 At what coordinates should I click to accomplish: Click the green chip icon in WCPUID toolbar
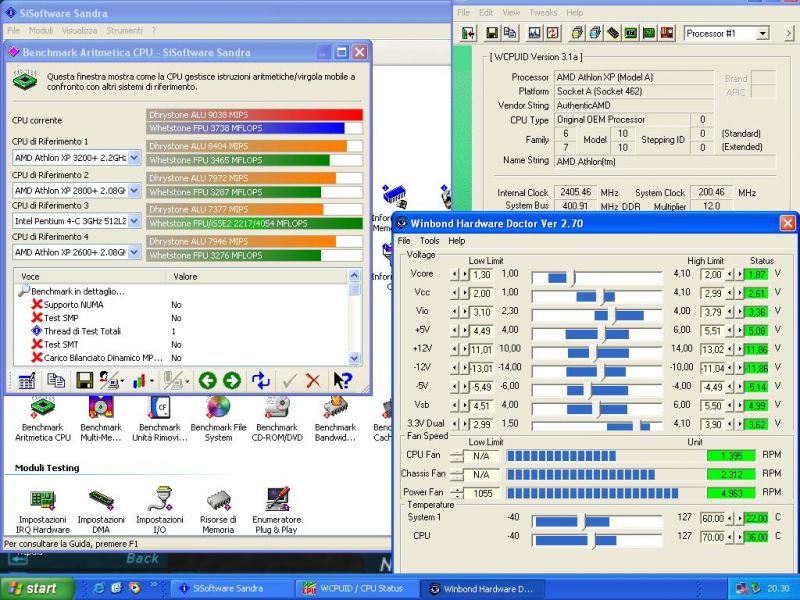point(631,34)
